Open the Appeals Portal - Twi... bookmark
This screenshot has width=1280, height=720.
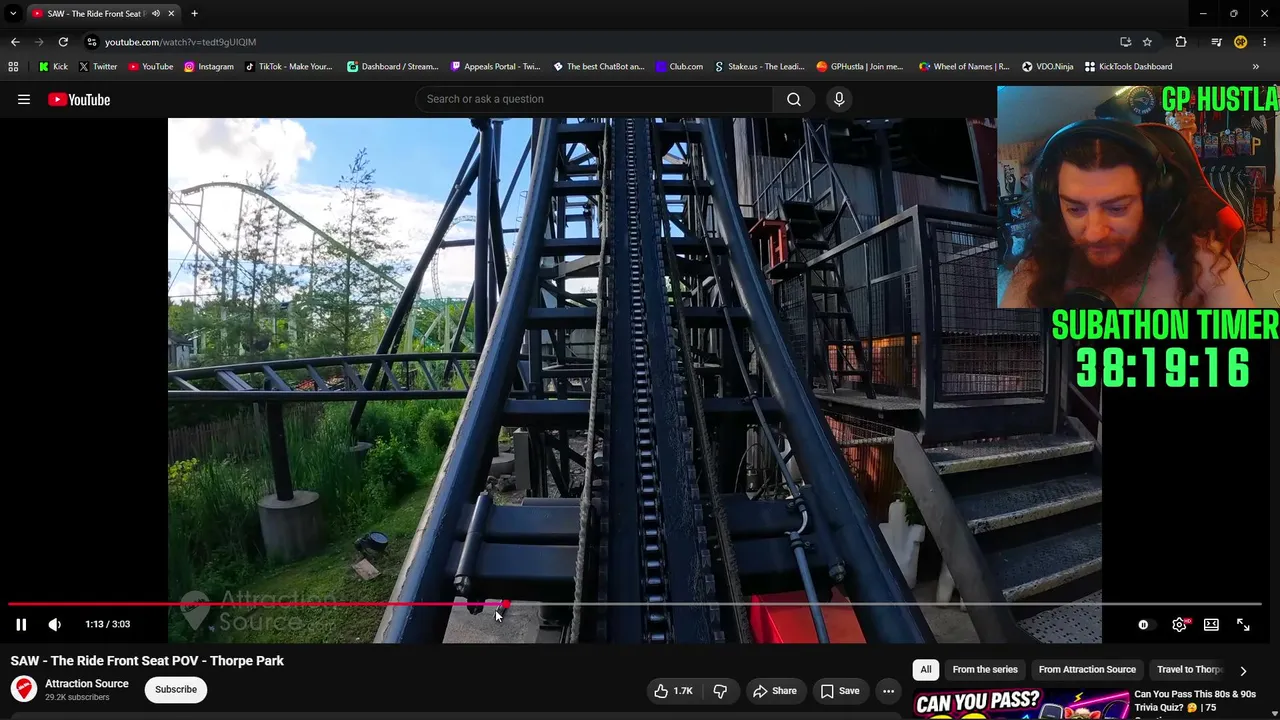(496, 67)
